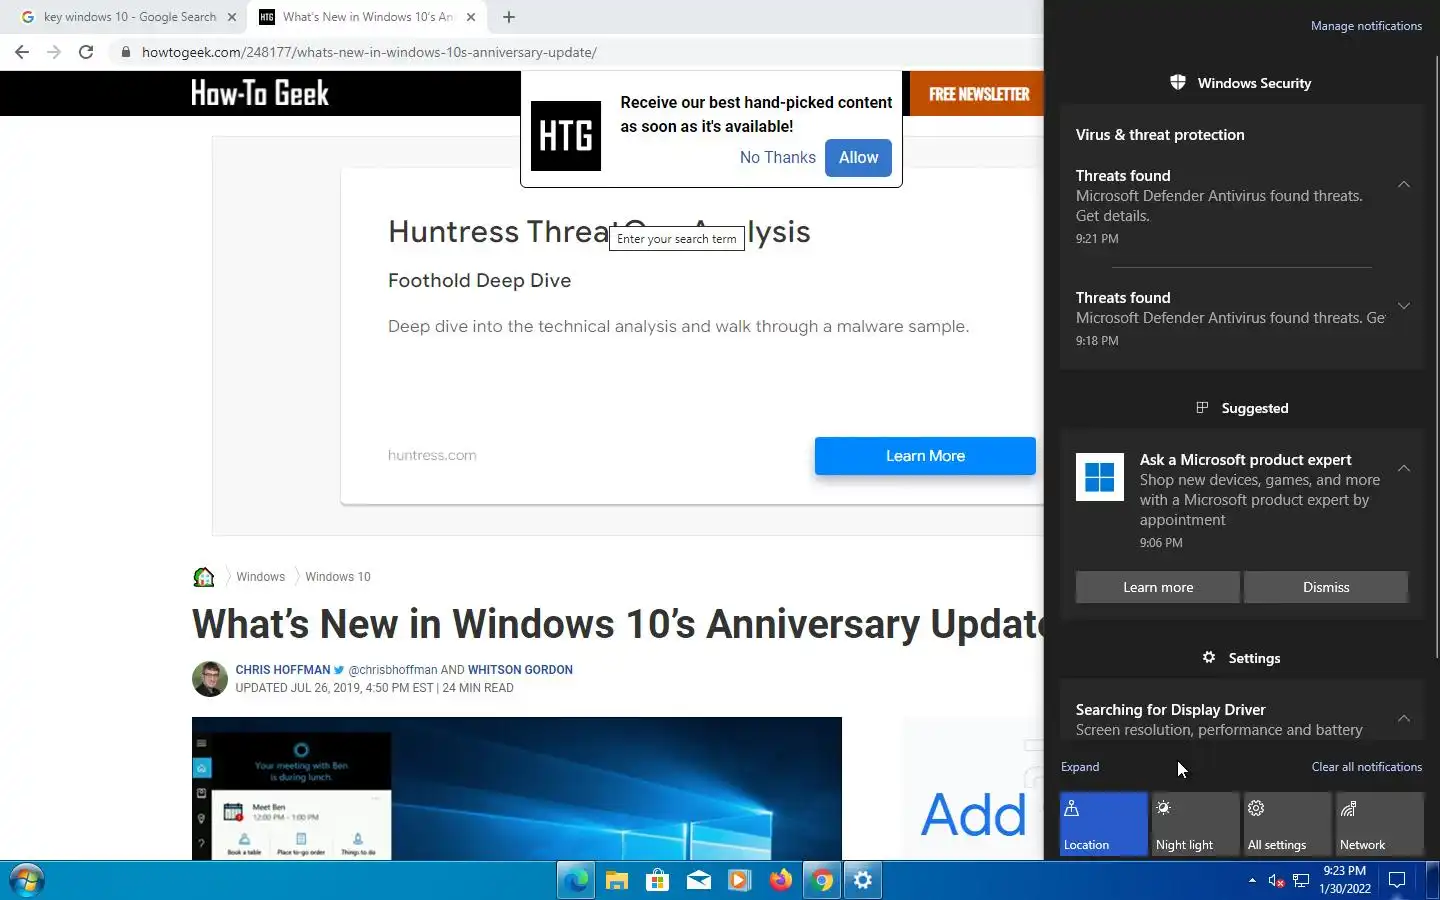Screen dimensions: 1440x900
Task: Open the Network quick action
Action: pyautogui.click(x=1380, y=824)
